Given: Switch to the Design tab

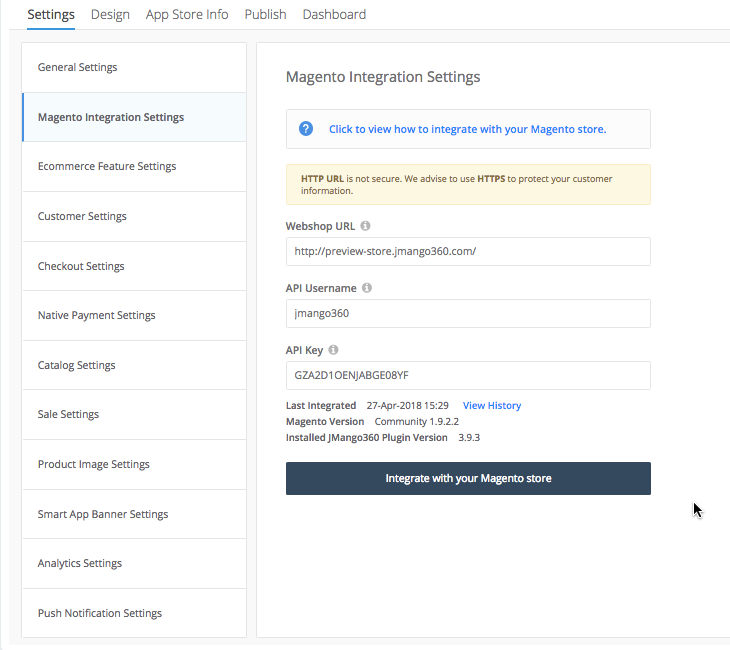Looking at the screenshot, I should 110,14.
